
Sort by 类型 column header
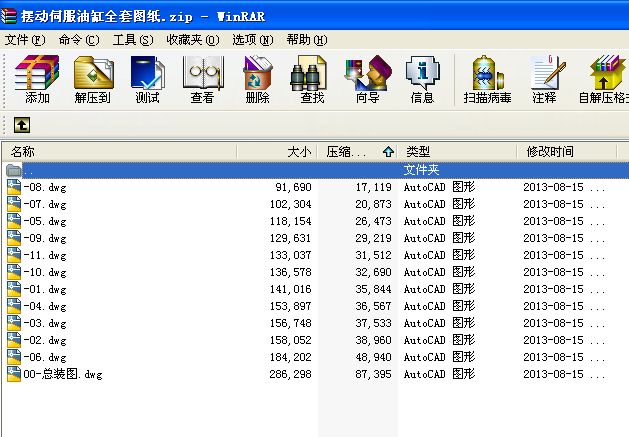pos(457,152)
